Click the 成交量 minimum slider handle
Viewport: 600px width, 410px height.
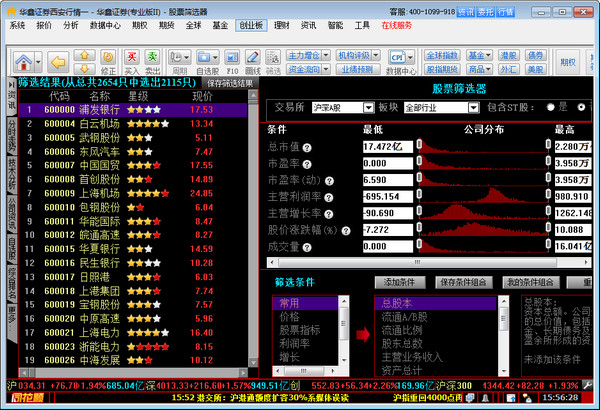(x=419, y=244)
